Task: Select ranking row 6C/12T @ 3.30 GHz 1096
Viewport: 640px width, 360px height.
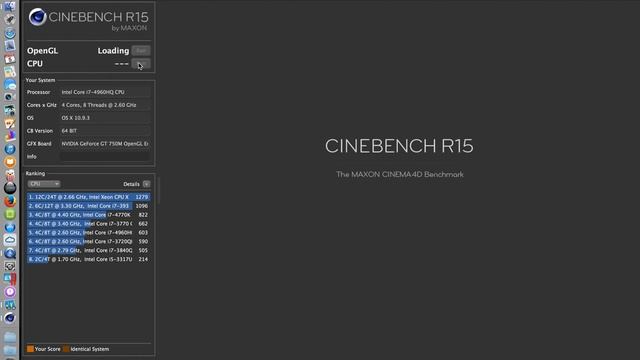Action: [x=89, y=206]
